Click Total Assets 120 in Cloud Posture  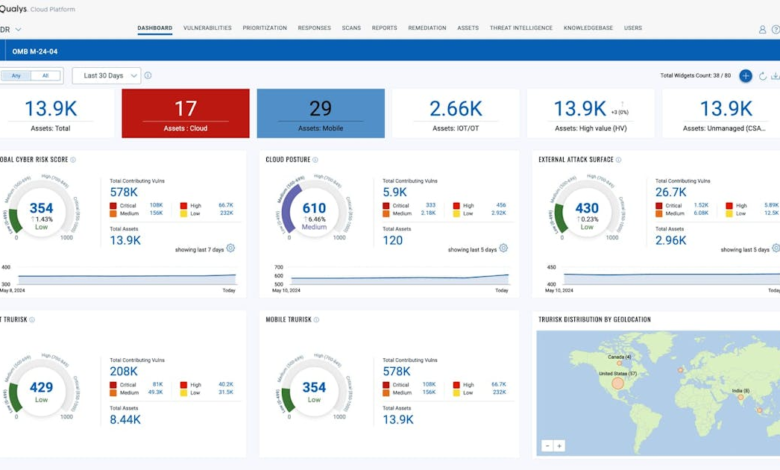(392, 240)
